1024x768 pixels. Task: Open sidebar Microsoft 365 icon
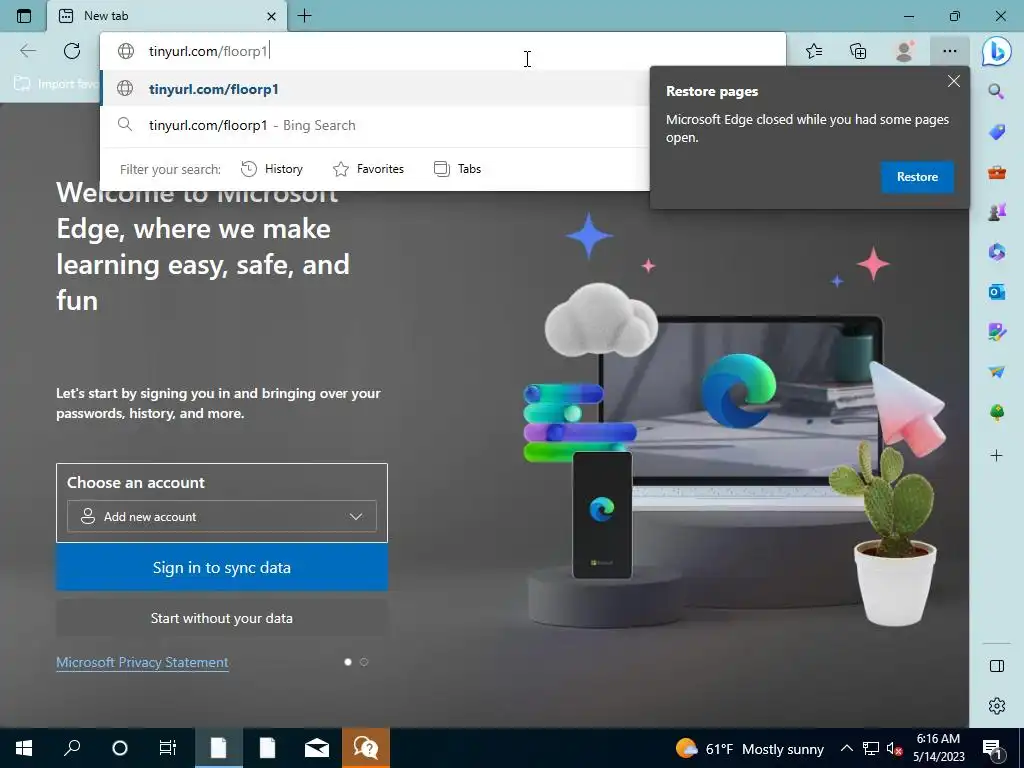click(x=997, y=251)
